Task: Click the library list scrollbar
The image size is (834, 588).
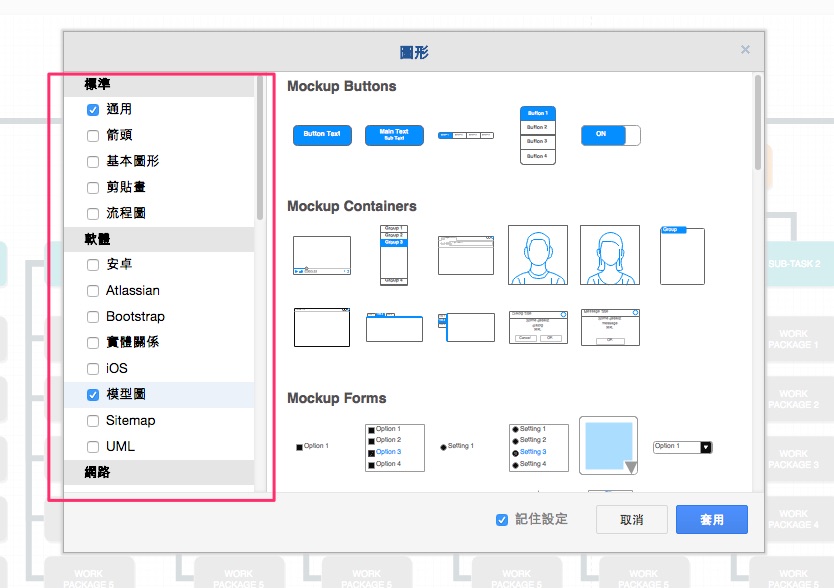Action: (x=260, y=148)
